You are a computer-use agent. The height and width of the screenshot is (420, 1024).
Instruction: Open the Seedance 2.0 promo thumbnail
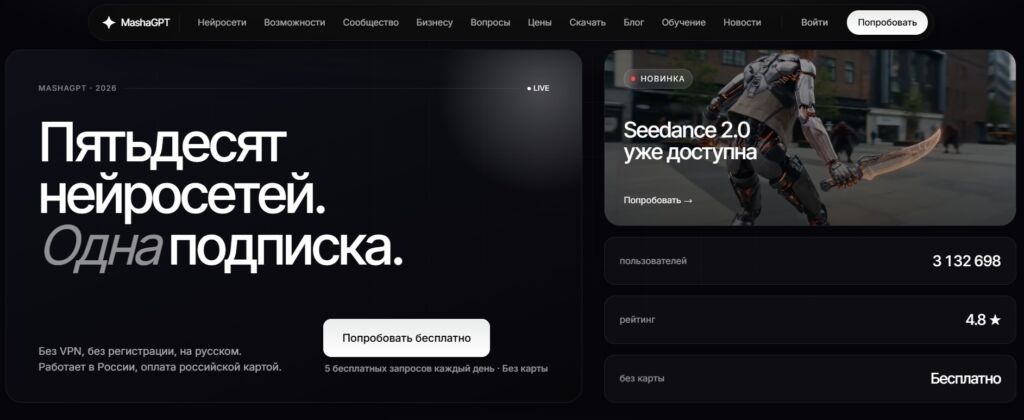tap(810, 138)
